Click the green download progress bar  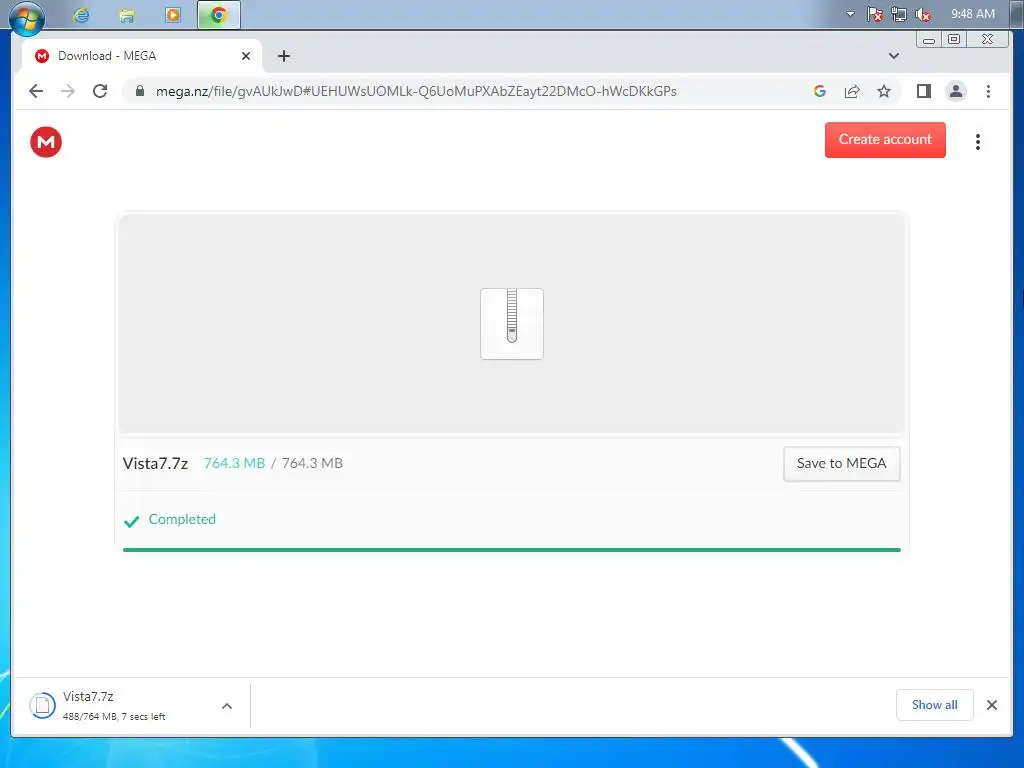coord(512,550)
